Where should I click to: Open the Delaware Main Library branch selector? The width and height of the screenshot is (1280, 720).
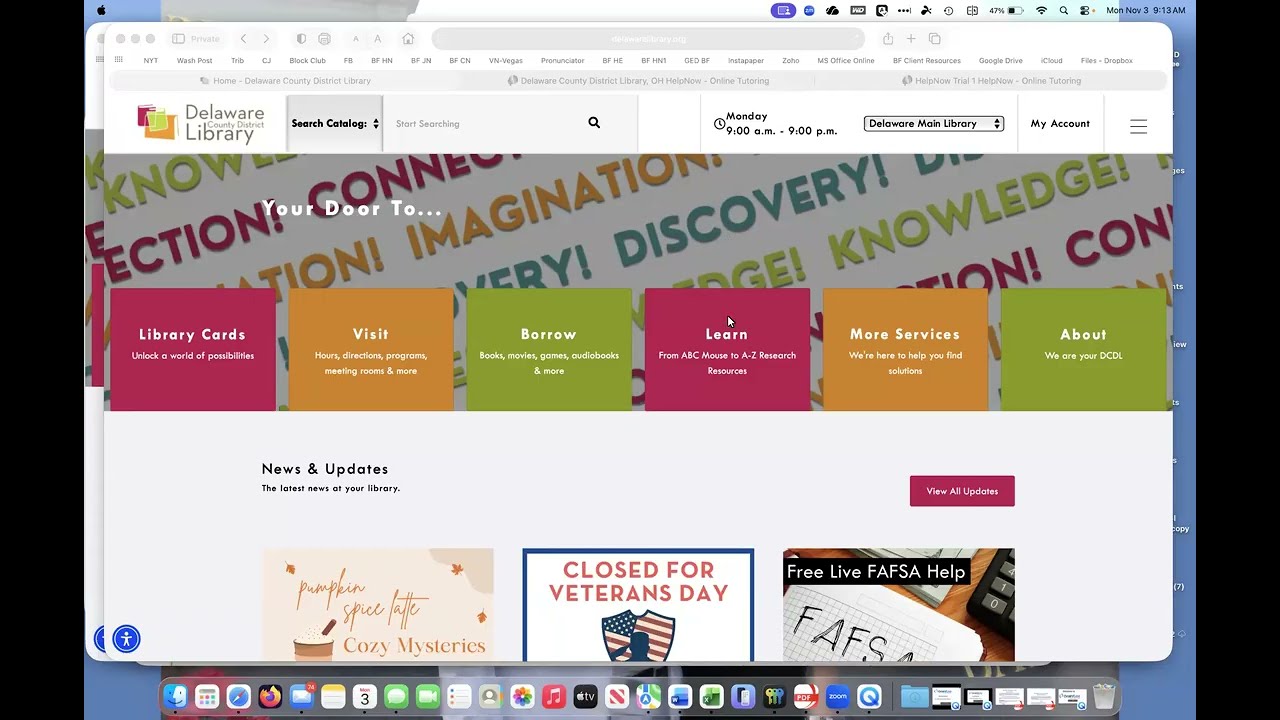tap(934, 123)
